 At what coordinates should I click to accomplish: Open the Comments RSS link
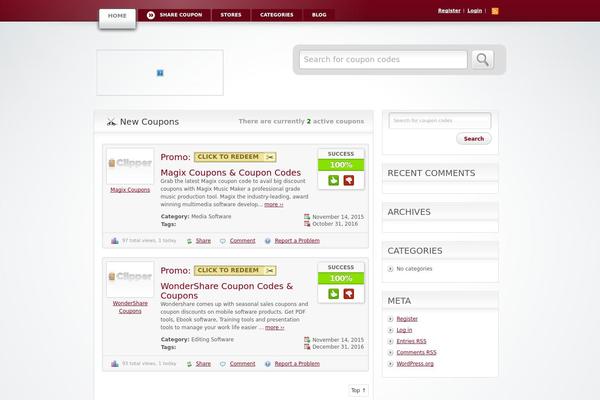[x=416, y=353]
